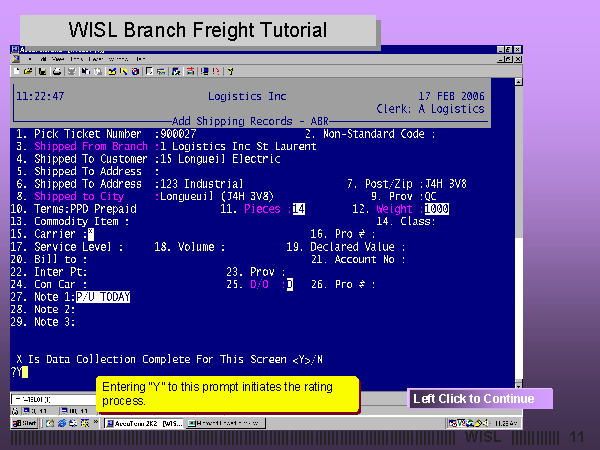Click the highlighted Pieces value 14
600x450 pixels.
[298, 209]
